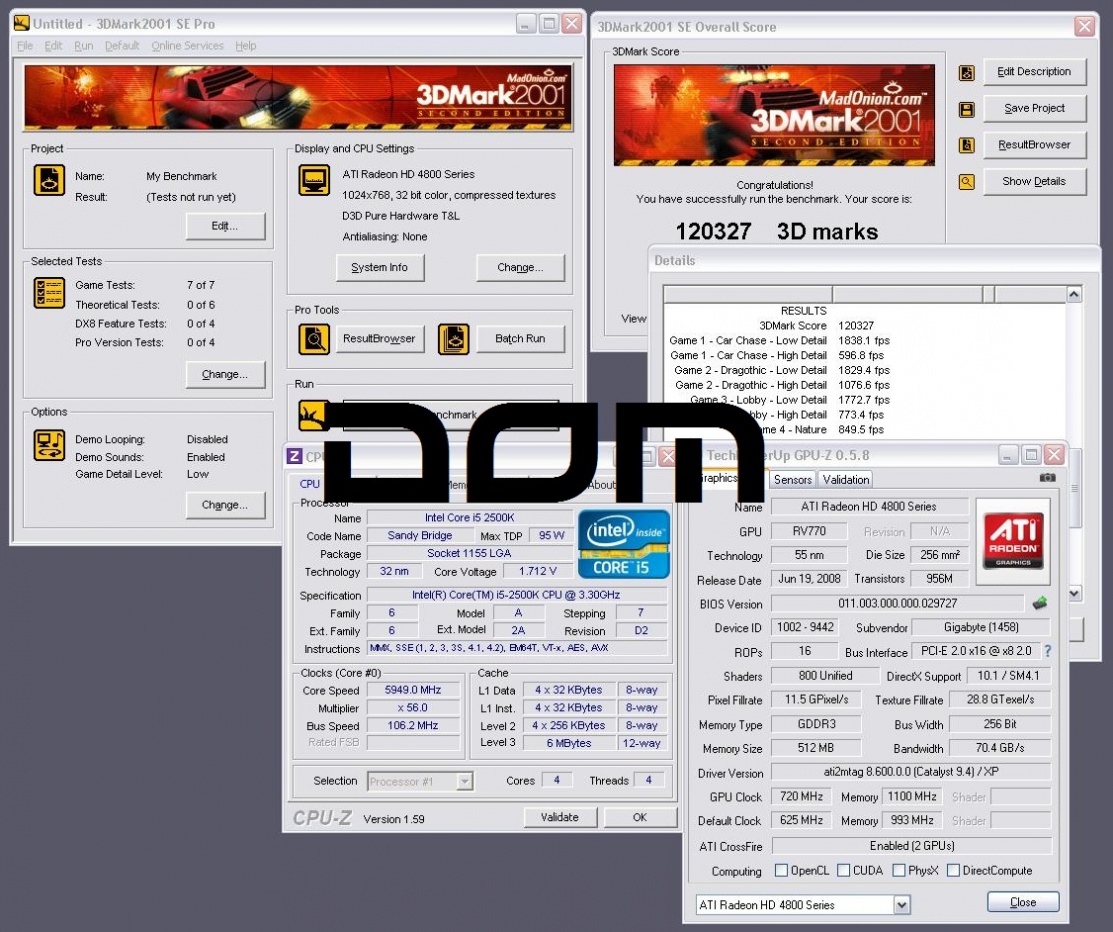The height and width of the screenshot is (932, 1113).
Task: Check the PhysX checkbox
Action: click(x=899, y=871)
